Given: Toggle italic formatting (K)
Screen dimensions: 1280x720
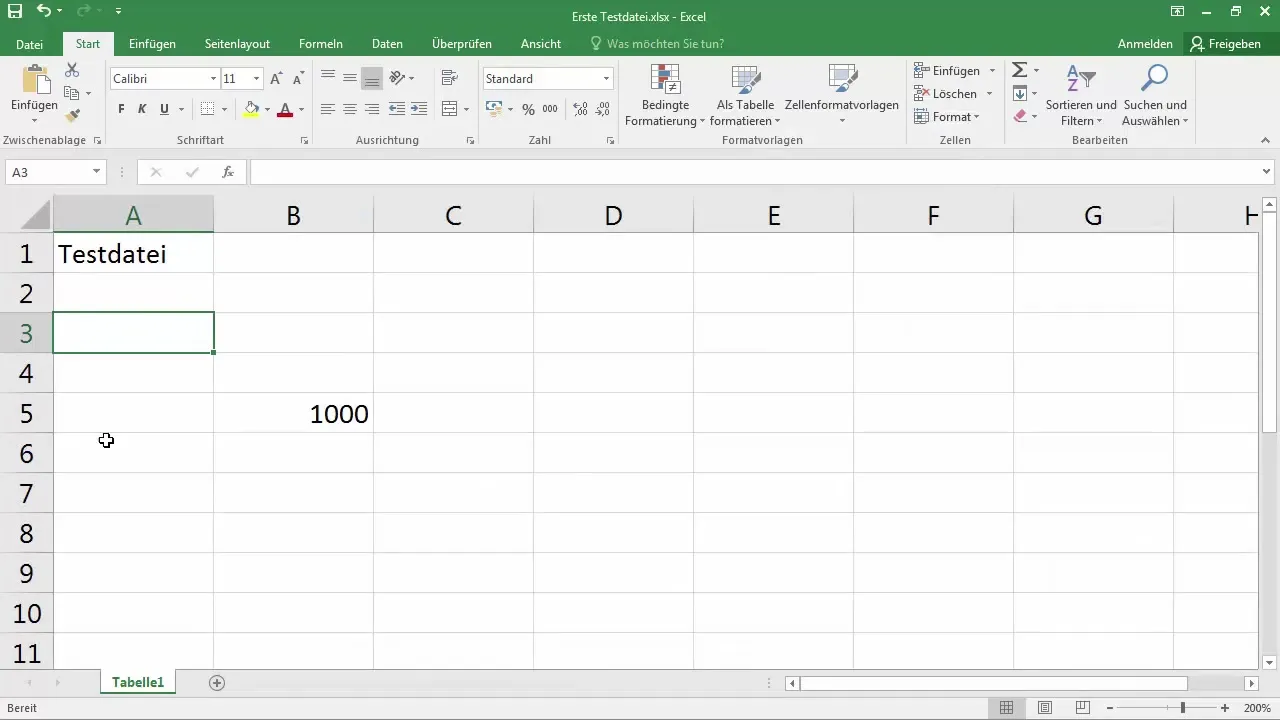Looking at the screenshot, I should [142, 109].
